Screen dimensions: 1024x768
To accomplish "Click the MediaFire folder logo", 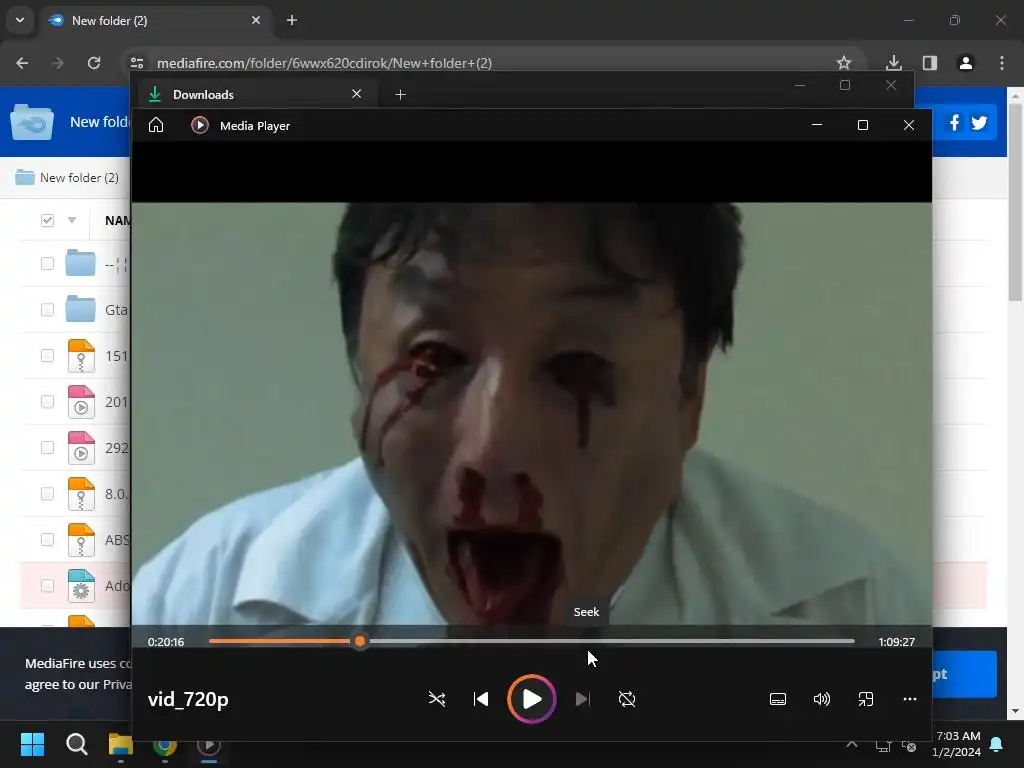I will pos(31,122).
